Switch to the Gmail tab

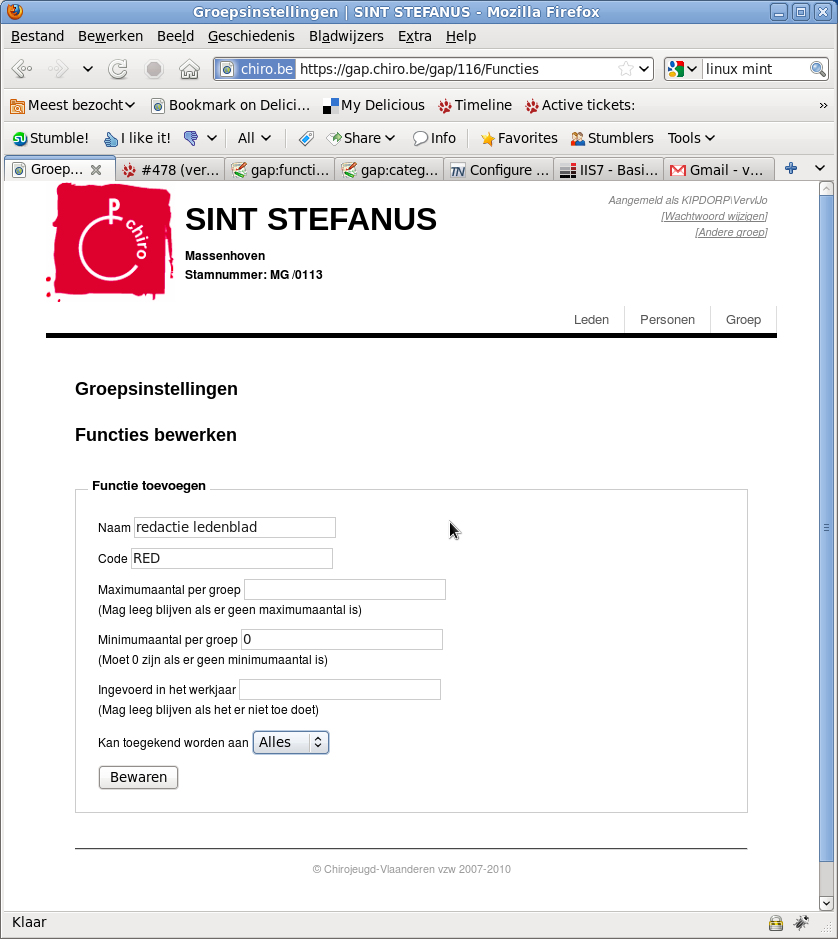point(719,170)
